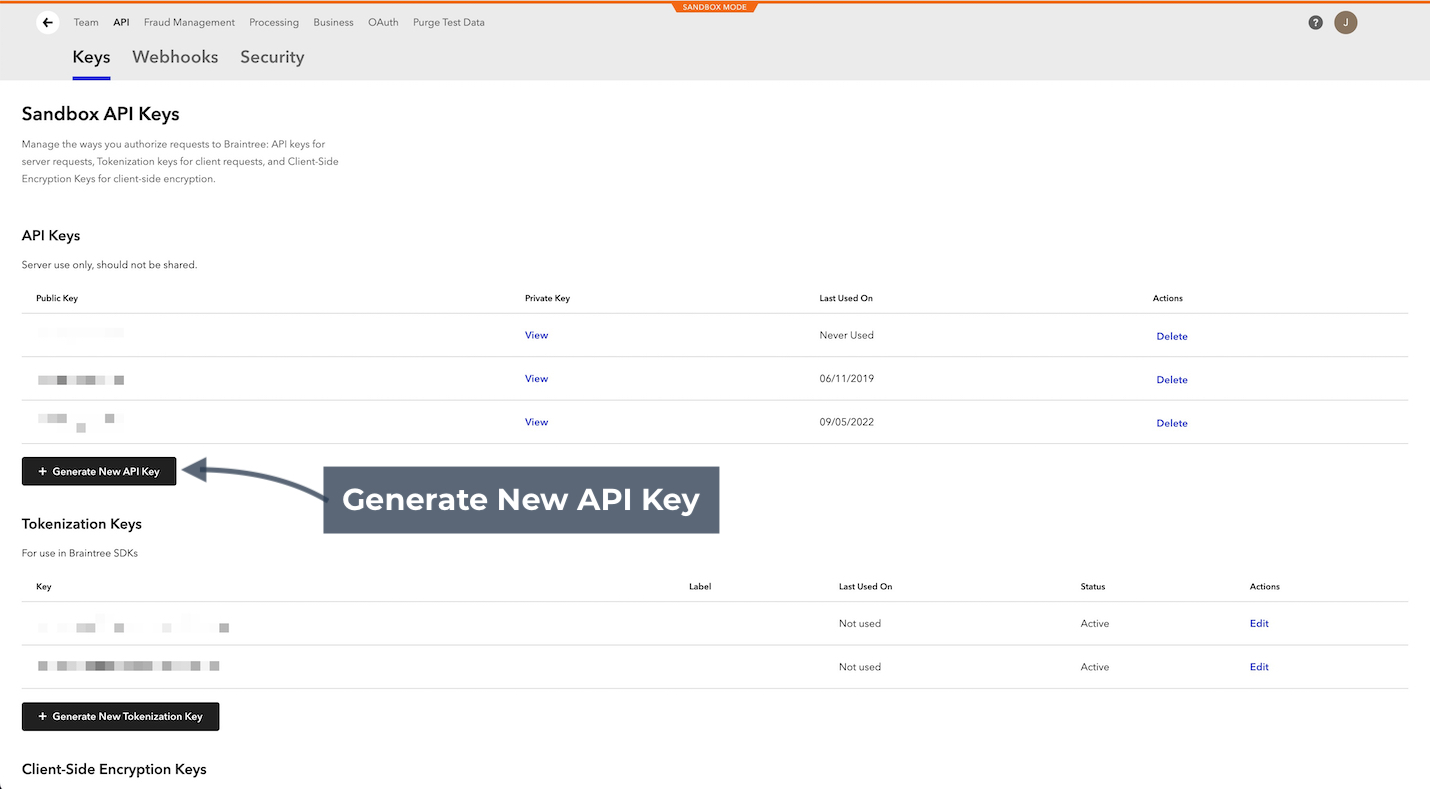Click the Client-Side Encryption Keys heading

[114, 769]
